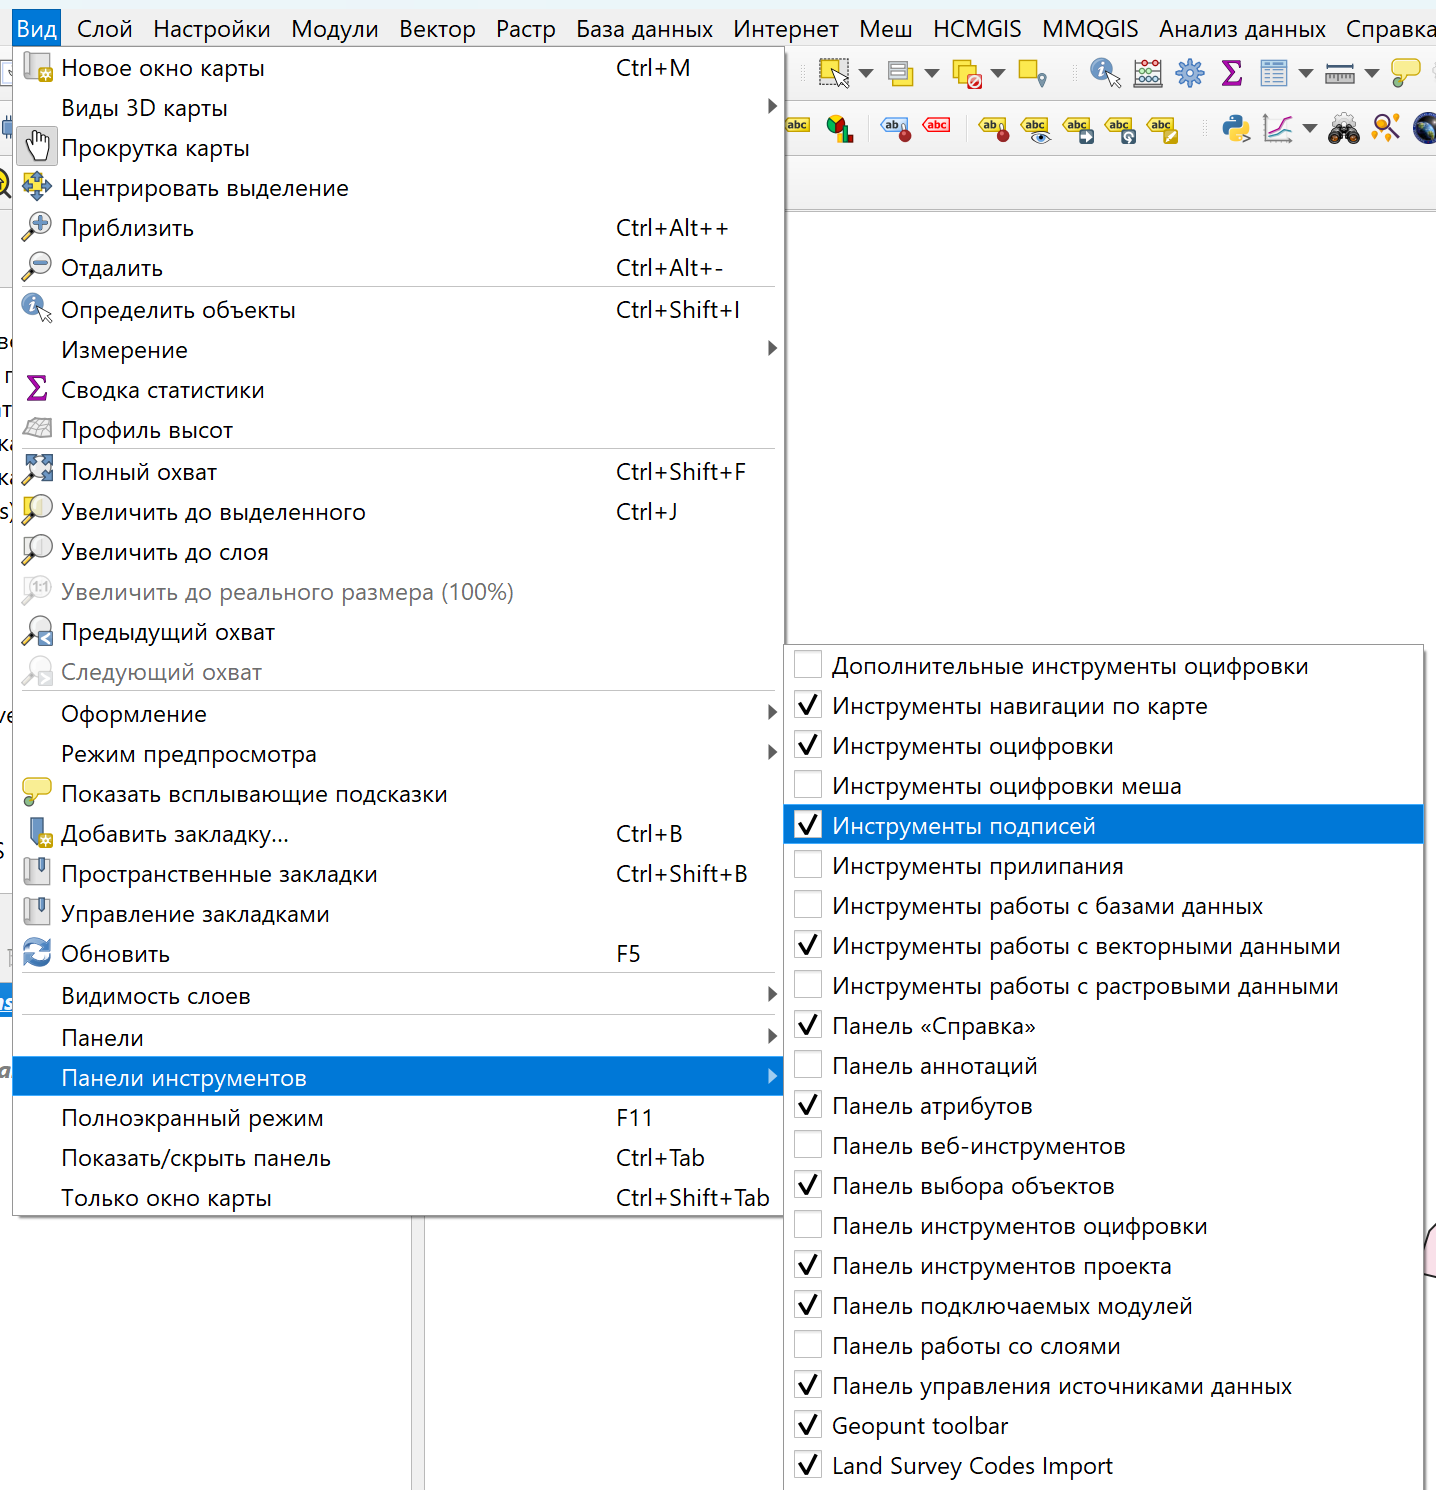Click the Change Label Properties pencil icon
Screen dimensions: 1436x1490
click(x=1162, y=130)
